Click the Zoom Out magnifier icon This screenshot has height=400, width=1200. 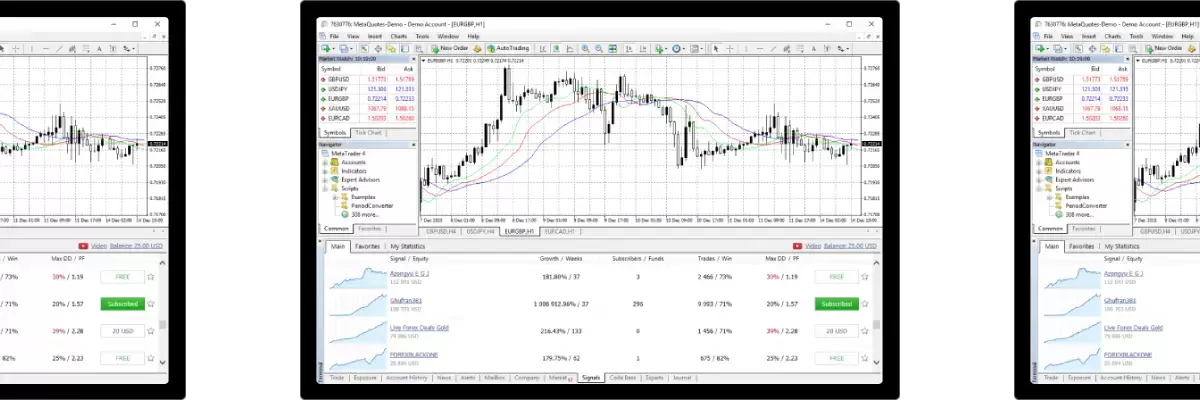(x=599, y=48)
